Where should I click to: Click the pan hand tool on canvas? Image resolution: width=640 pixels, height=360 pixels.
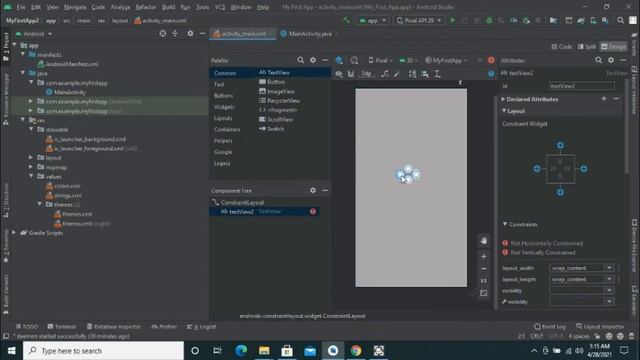pos(484,241)
